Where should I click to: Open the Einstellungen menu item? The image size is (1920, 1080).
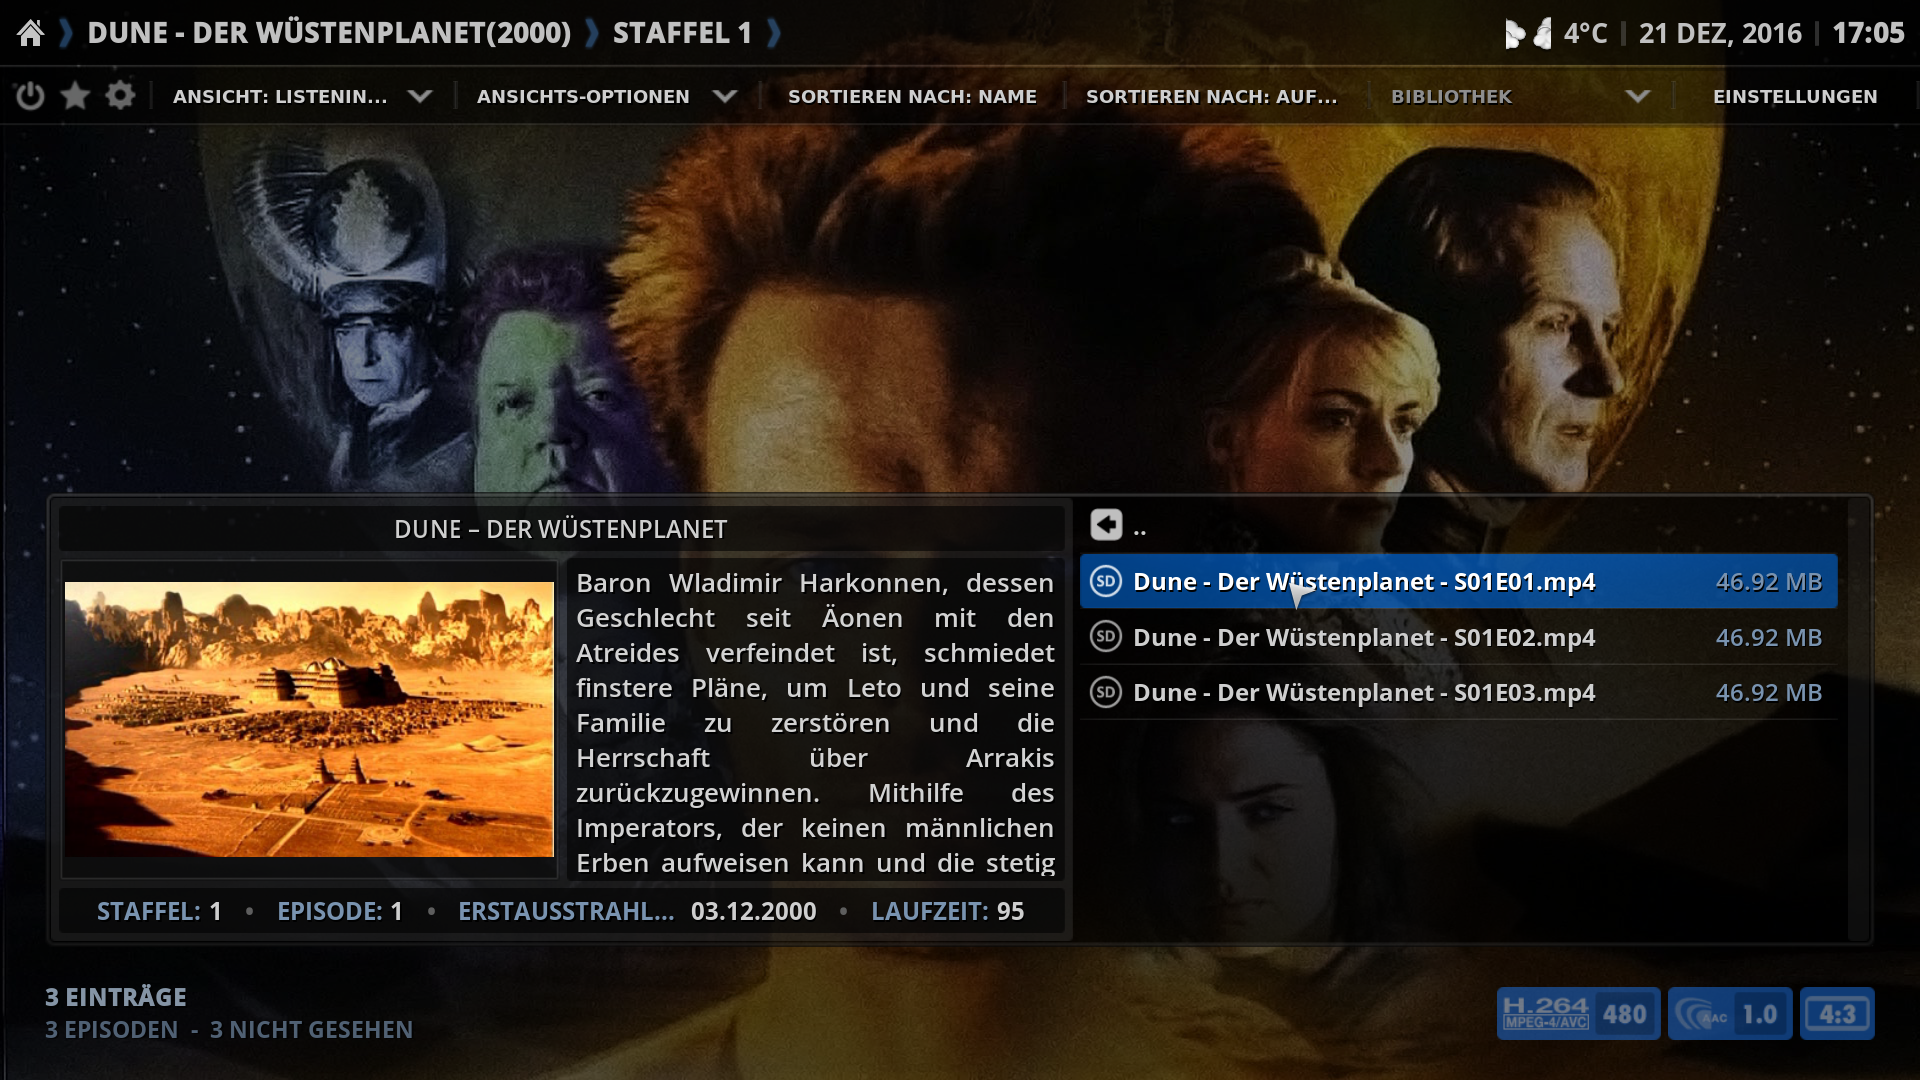[1795, 96]
